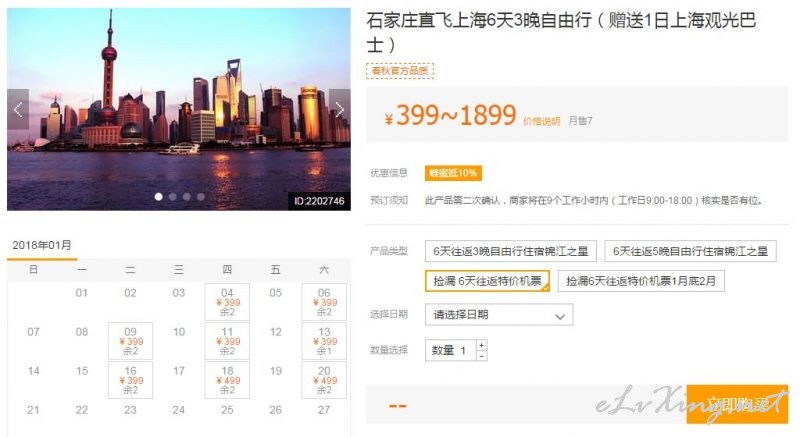The width and height of the screenshot is (800, 437).
Task: Choose 6天往返3晚自由行住宿锦江之星 product type
Action: click(511, 251)
